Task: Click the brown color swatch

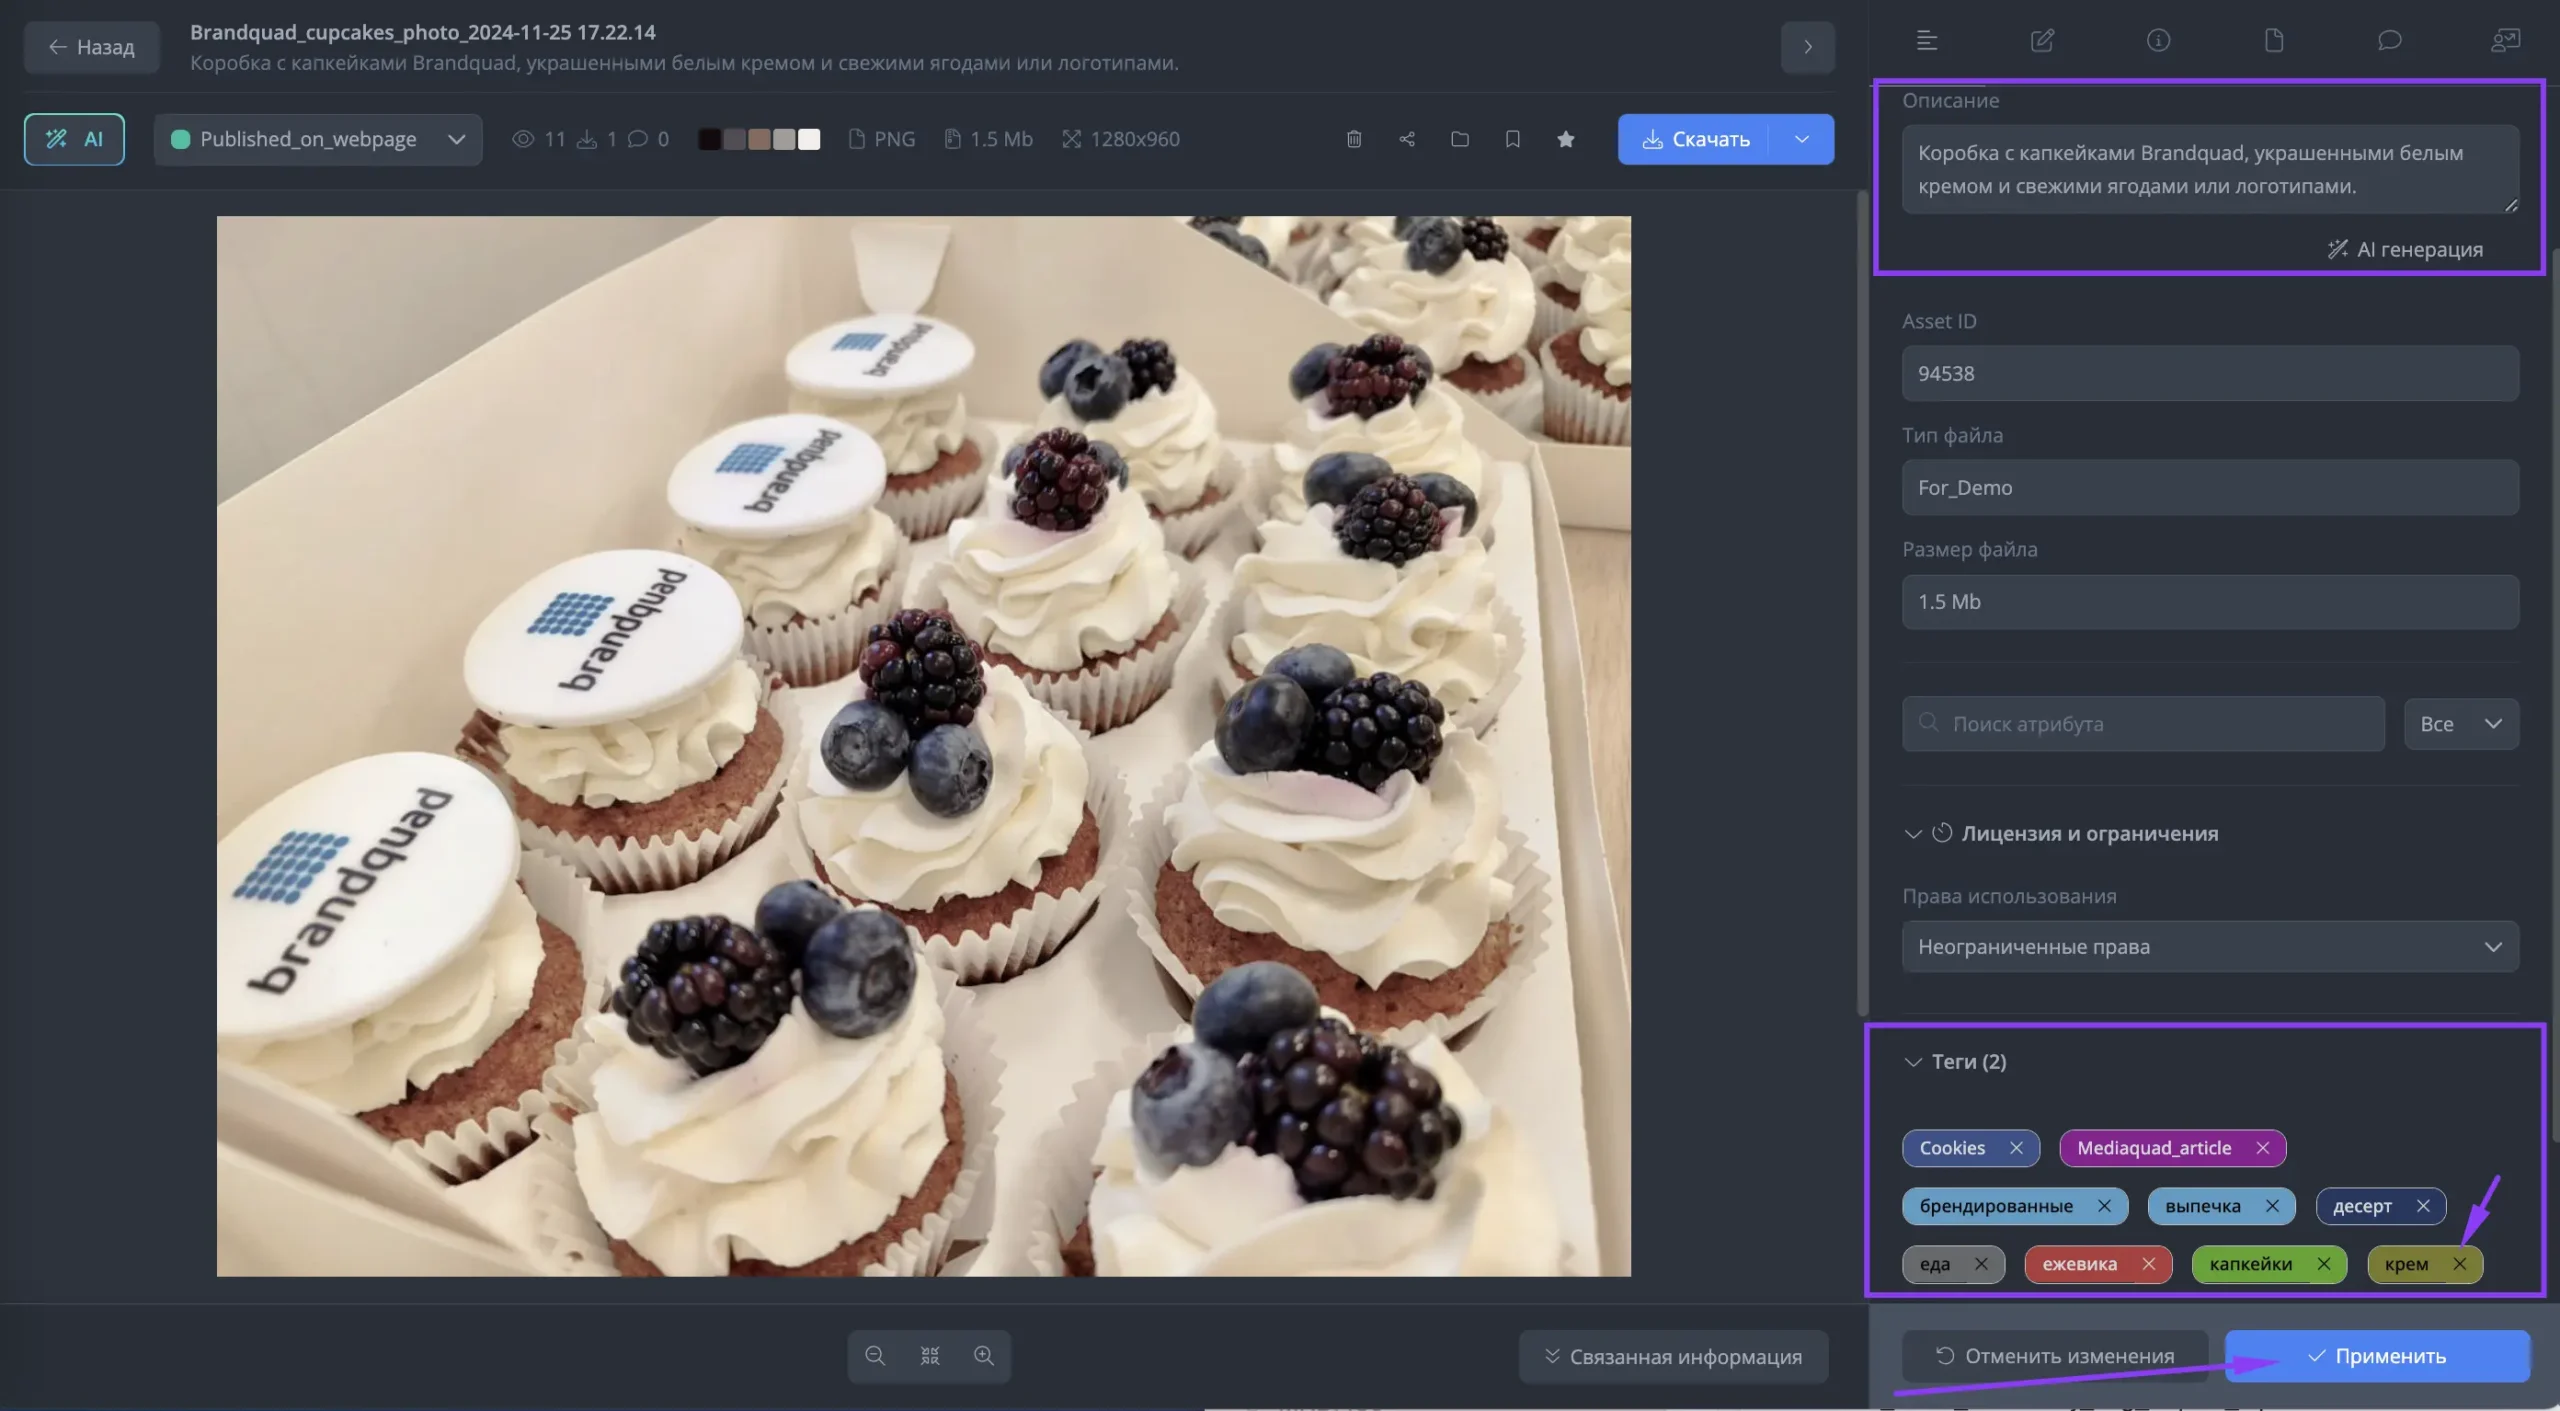Action: [x=759, y=139]
